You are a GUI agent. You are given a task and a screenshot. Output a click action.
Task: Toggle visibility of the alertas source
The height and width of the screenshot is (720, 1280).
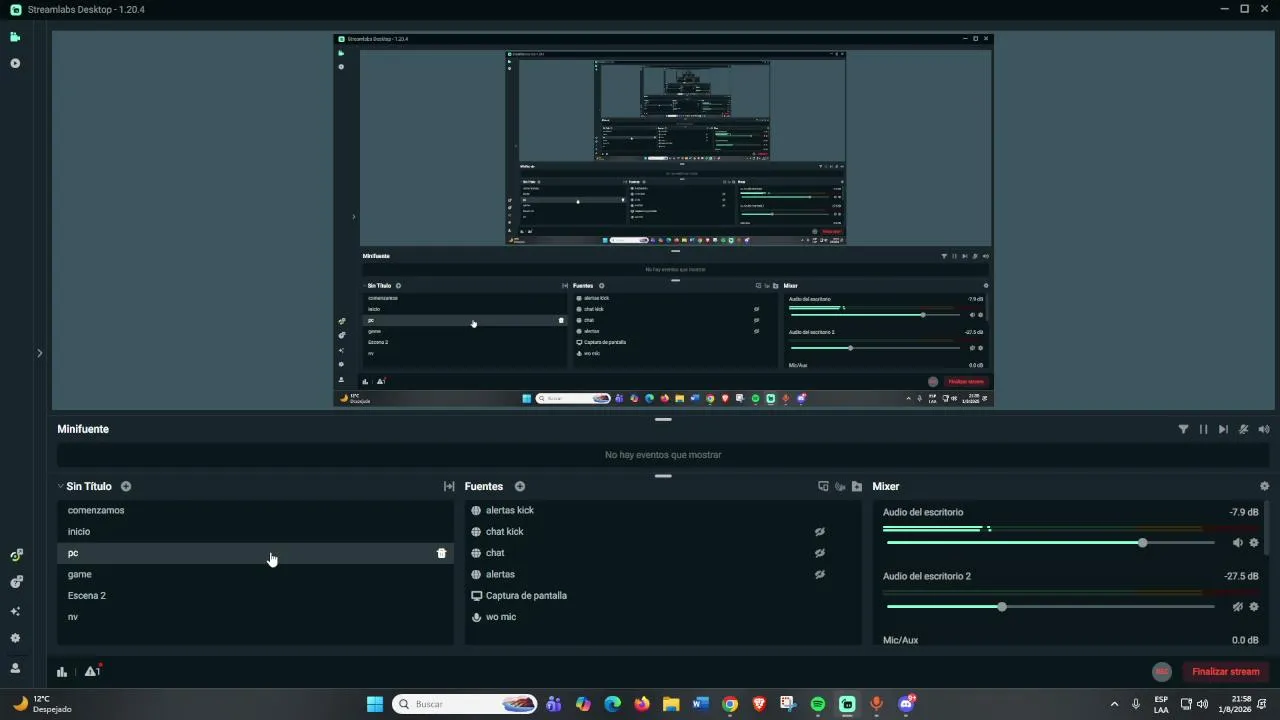click(x=819, y=575)
